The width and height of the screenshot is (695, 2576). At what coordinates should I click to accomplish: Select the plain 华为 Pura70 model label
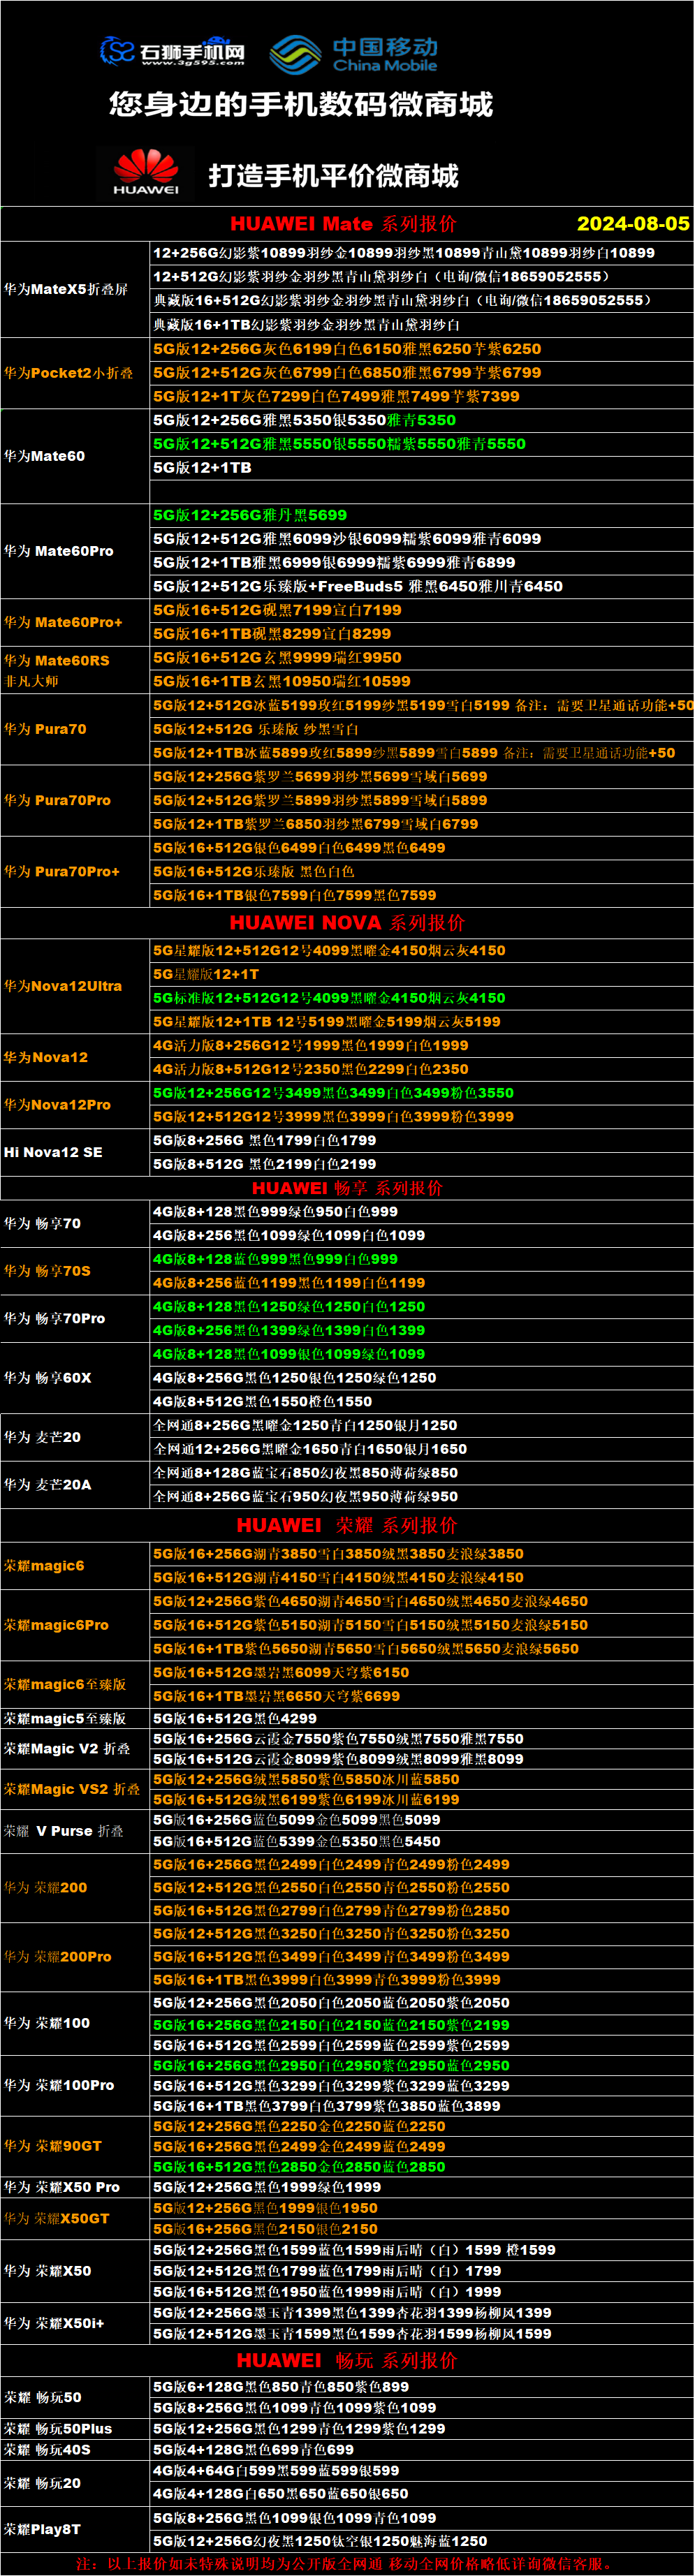(x=45, y=729)
